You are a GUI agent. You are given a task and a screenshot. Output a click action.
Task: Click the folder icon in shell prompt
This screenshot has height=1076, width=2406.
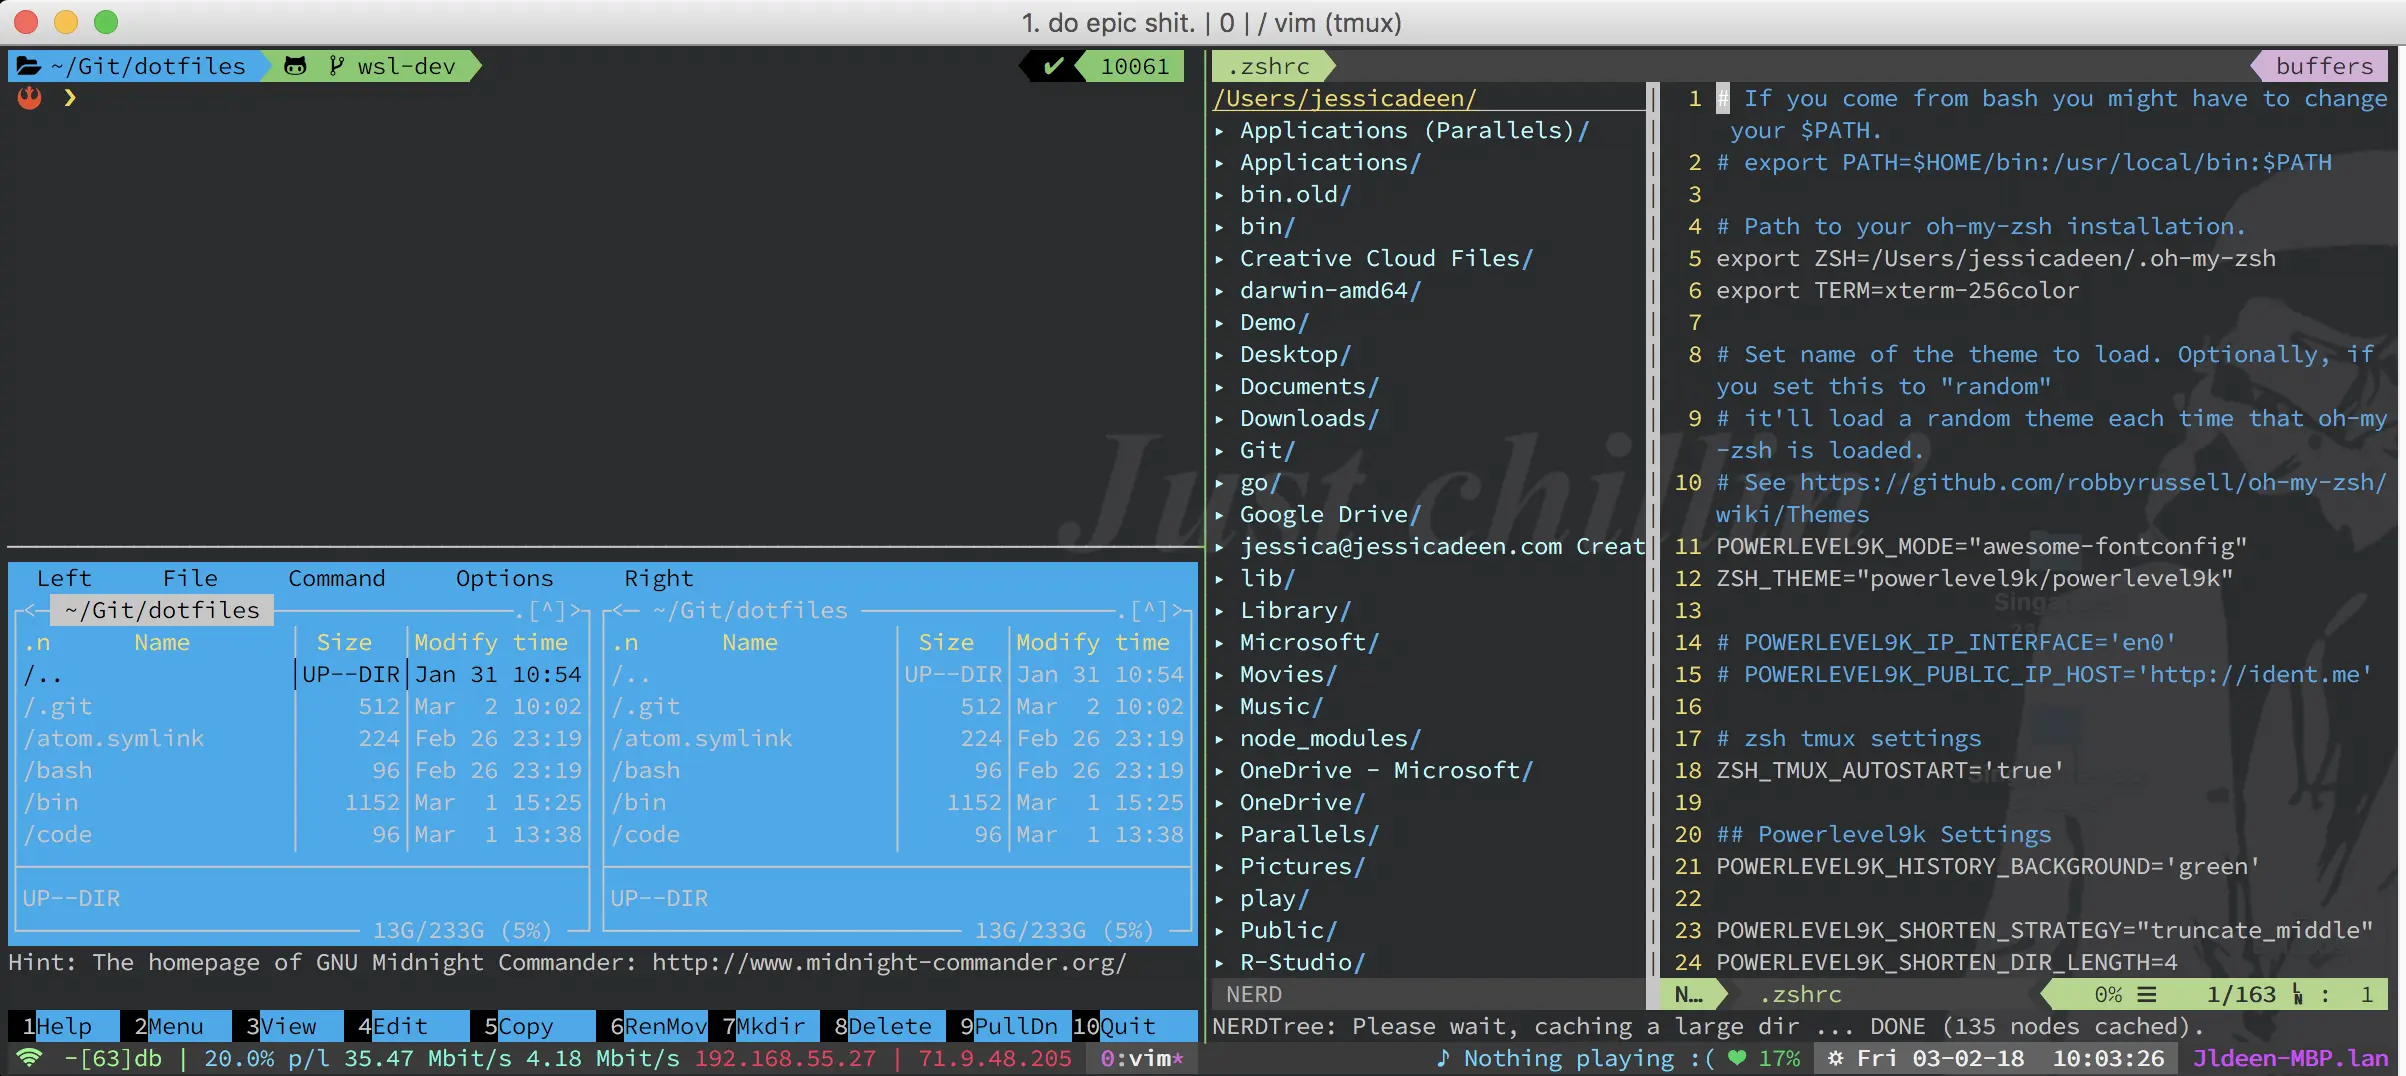[29, 66]
